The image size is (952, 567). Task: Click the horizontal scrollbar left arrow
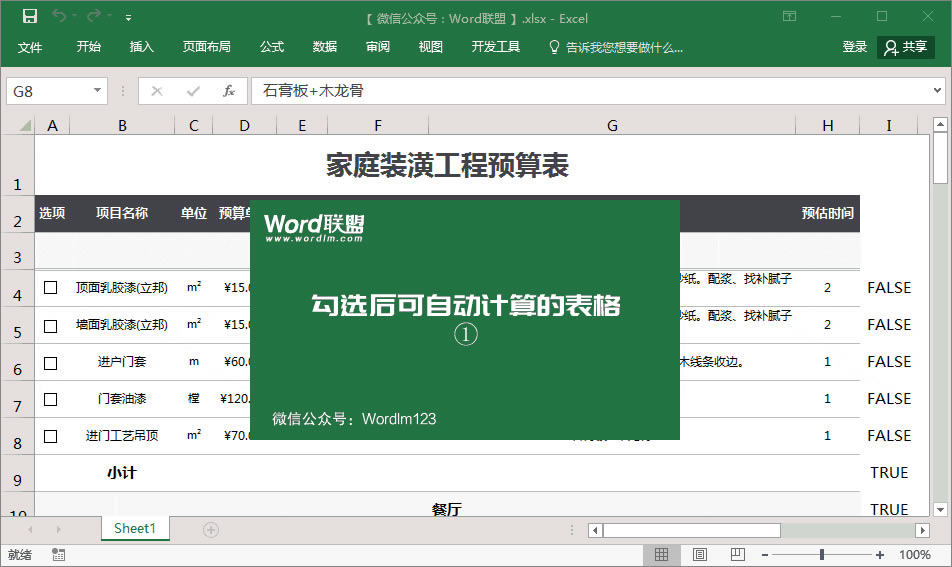pos(595,531)
